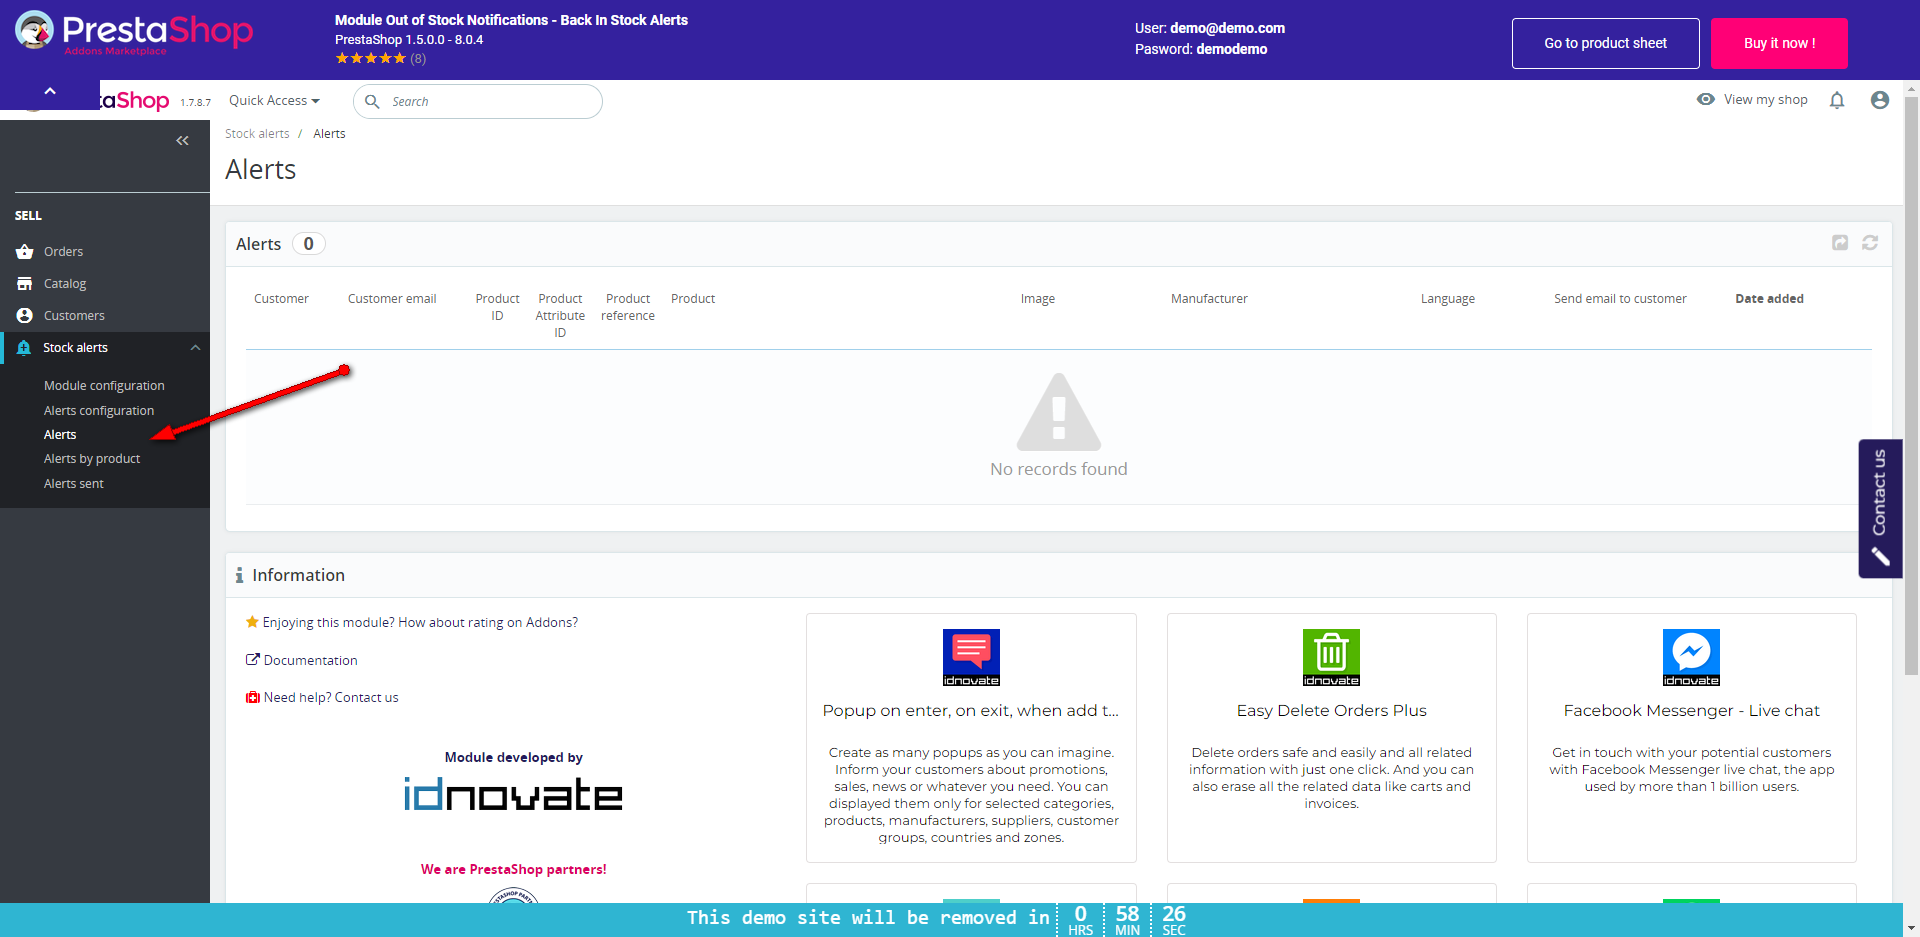Open the Customers menu icon
1920x937 pixels.
point(25,316)
